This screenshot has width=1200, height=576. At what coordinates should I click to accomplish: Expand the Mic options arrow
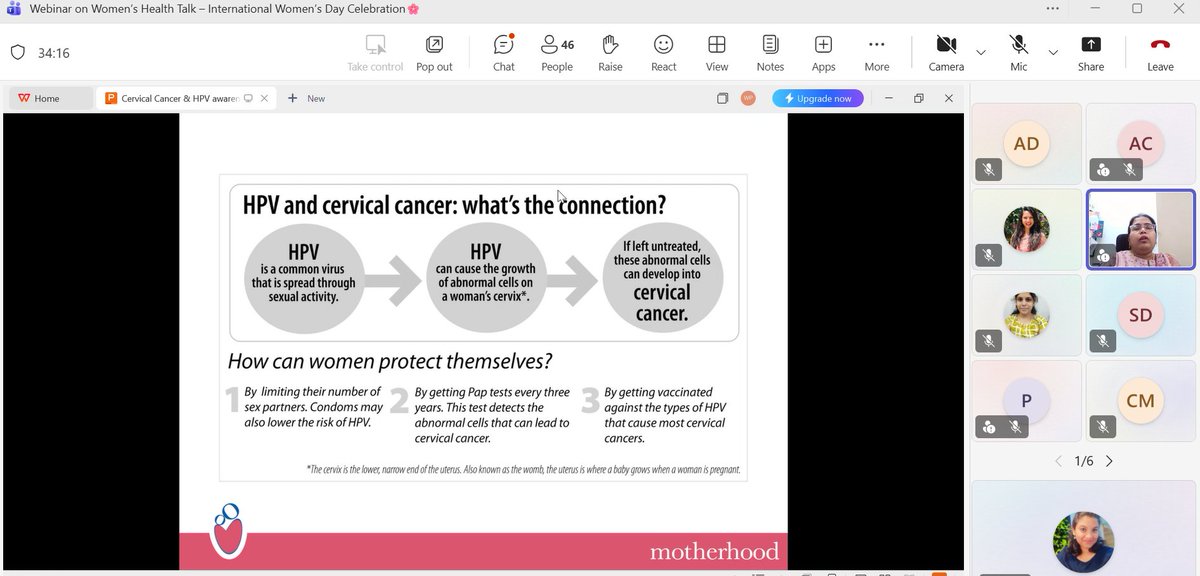point(1053,52)
